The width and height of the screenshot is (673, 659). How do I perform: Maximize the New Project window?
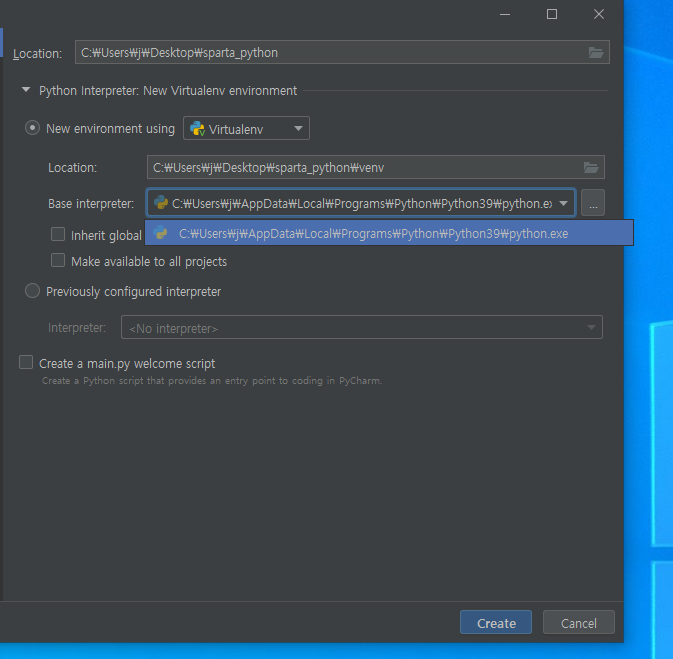552,14
